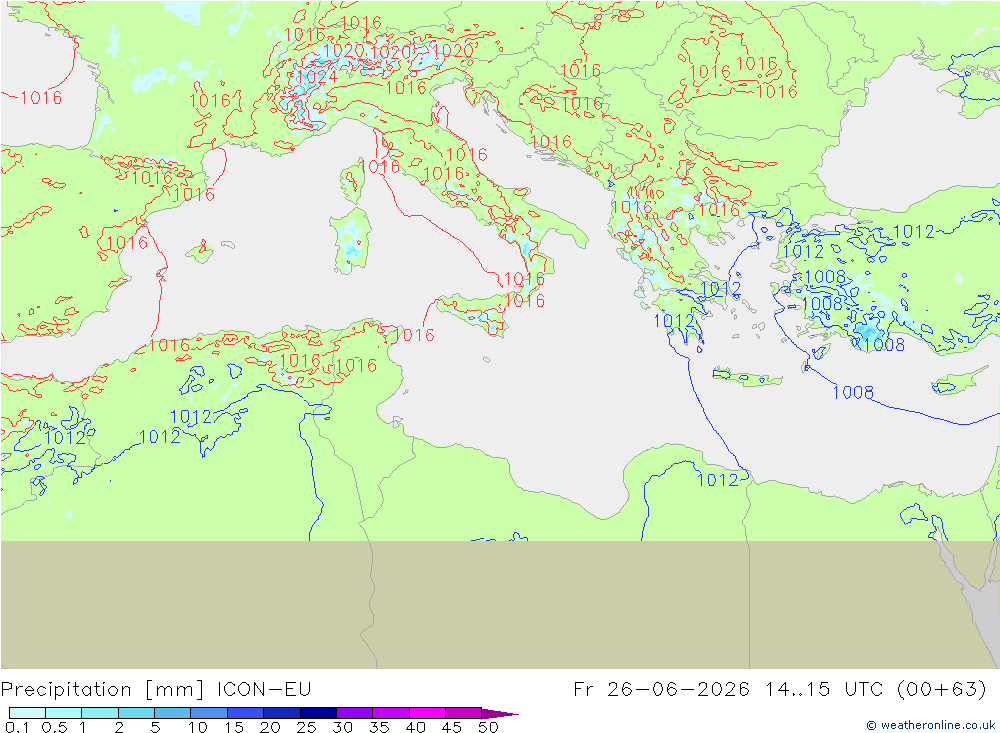This screenshot has width=1000, height=733.
Task: Choose the 20–25 mm legend swatch
Action: click(282, 713)
